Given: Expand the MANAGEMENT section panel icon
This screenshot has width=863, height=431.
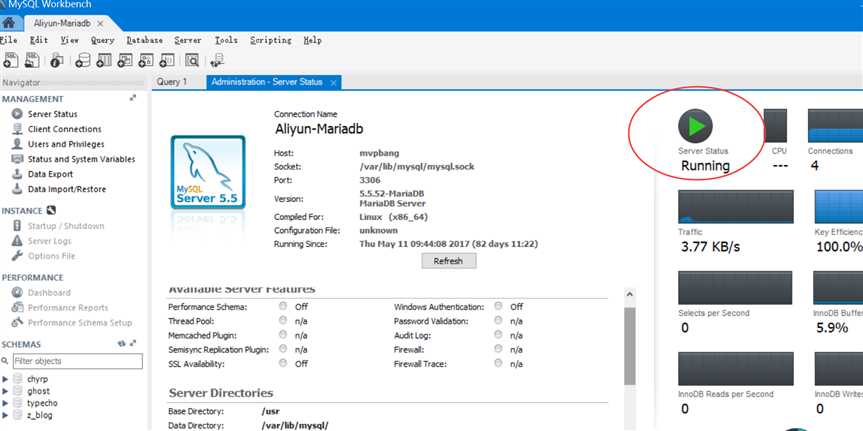Looking at the screenshot, I should 133,98.
